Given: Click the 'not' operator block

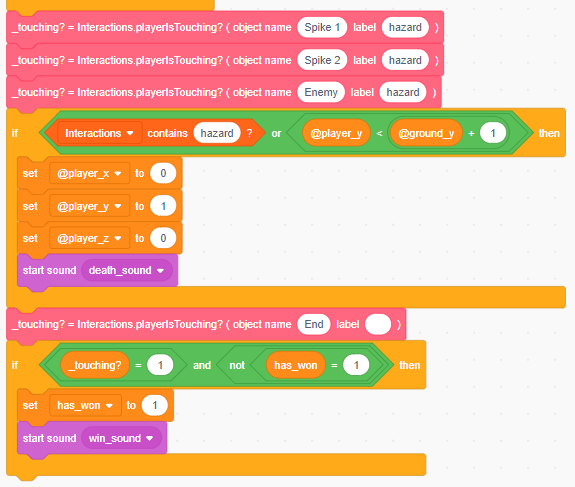Looking at the screenshot, I should [237, 365].
